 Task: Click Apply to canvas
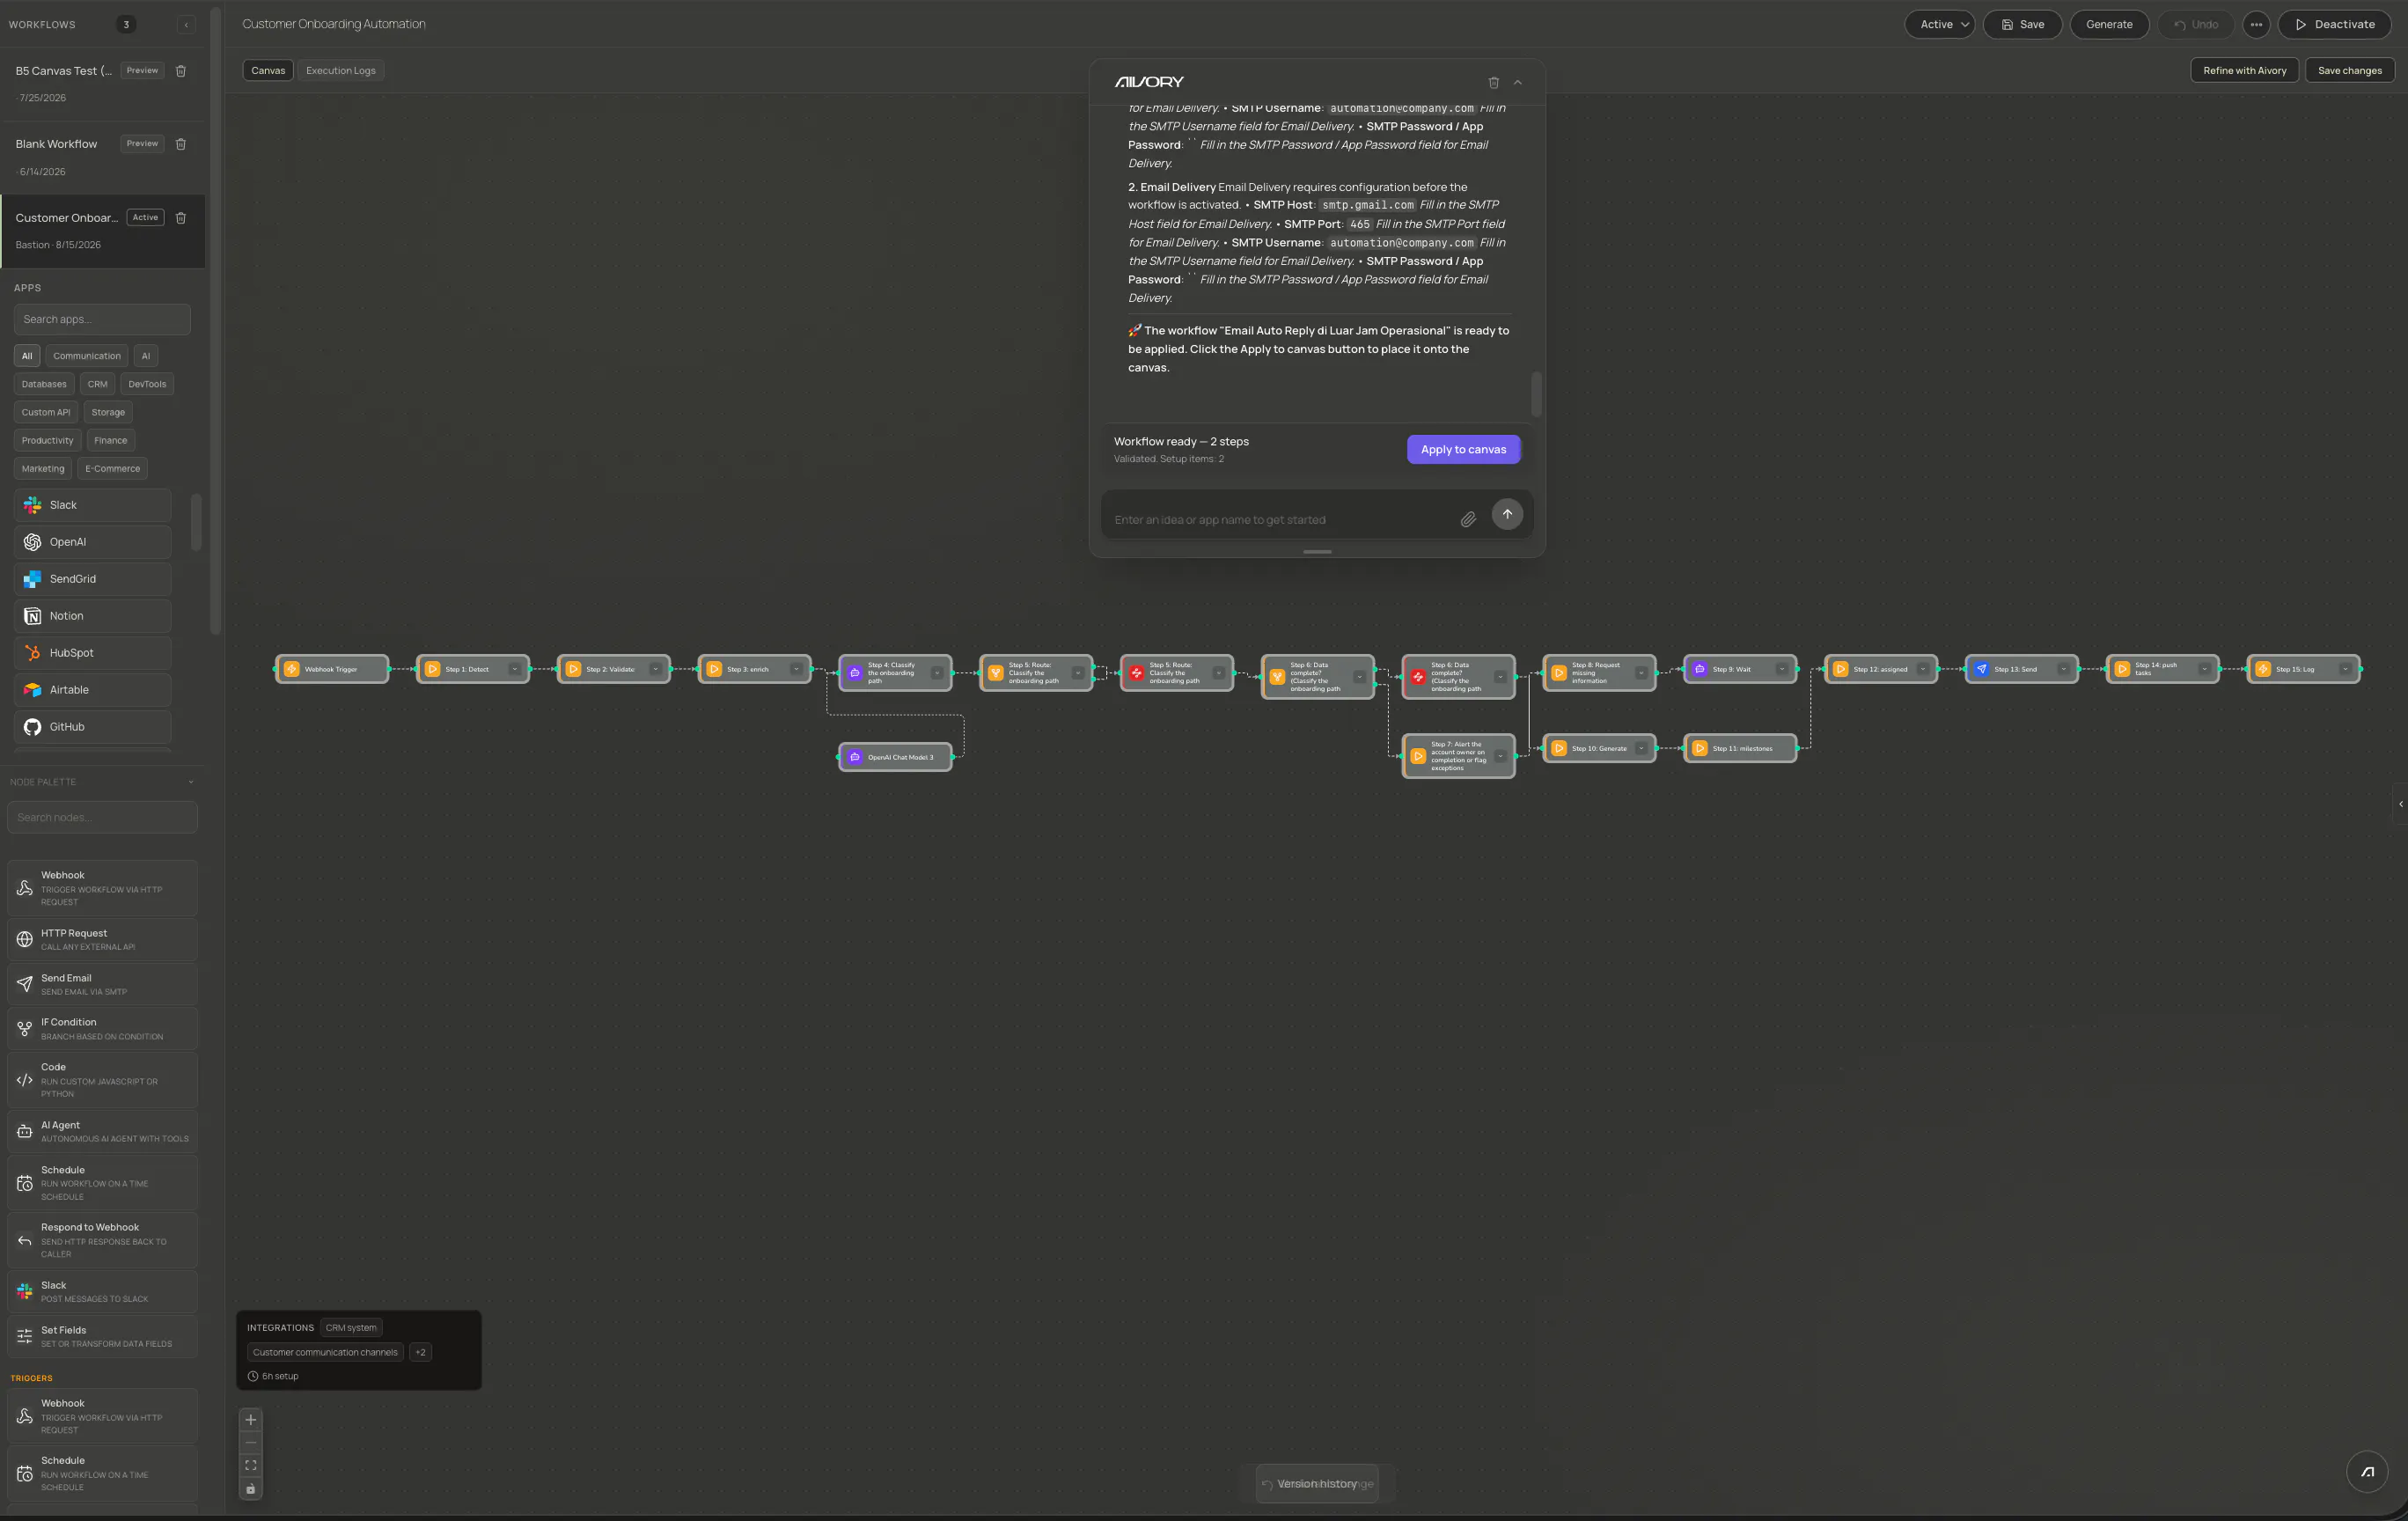(x=1463, y=449)
